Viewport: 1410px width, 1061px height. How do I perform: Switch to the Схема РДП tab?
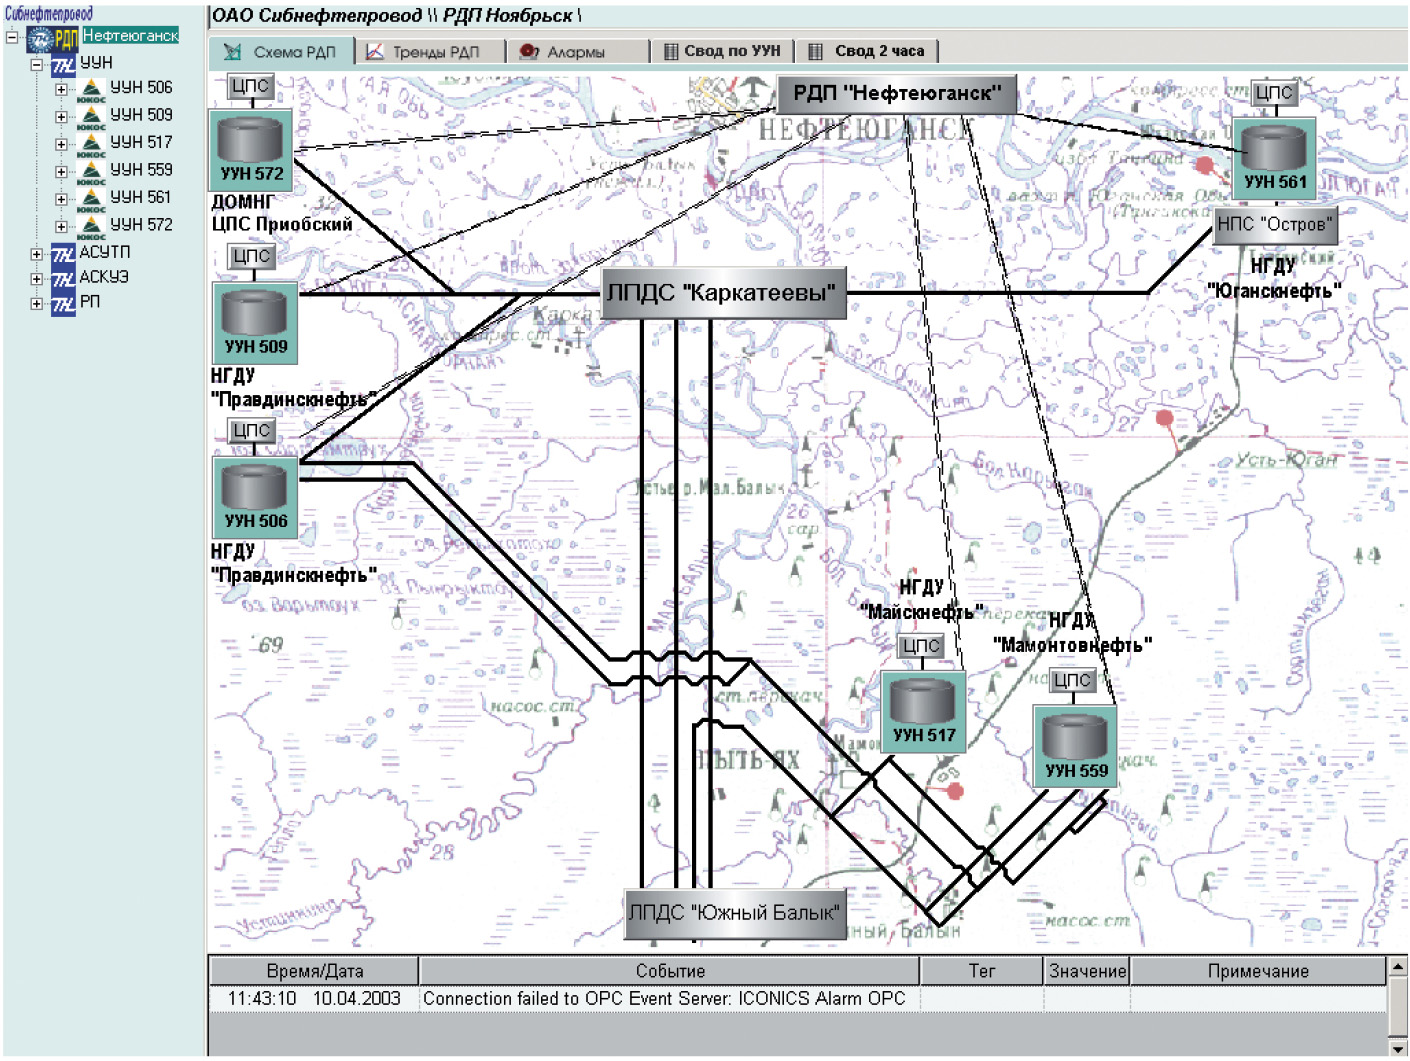pyautogui.click(x=282, y=52)
